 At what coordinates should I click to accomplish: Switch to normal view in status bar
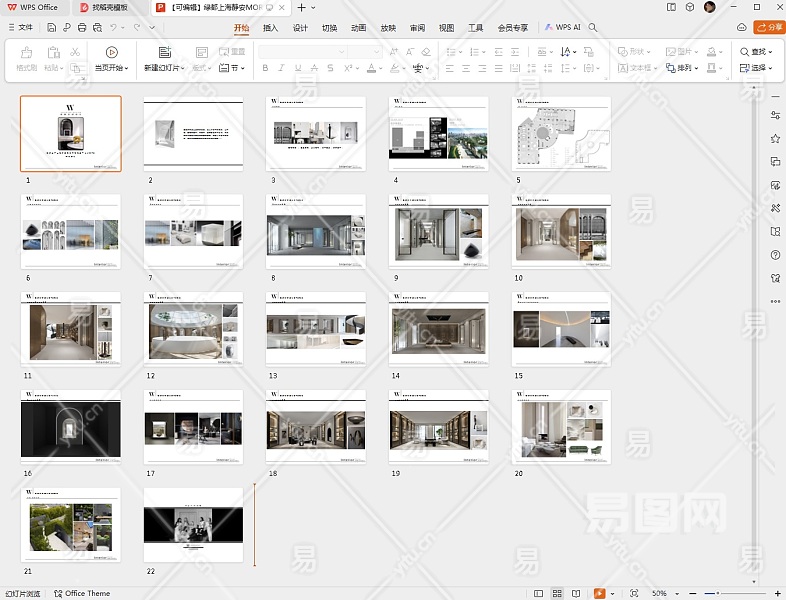(540, 593)
